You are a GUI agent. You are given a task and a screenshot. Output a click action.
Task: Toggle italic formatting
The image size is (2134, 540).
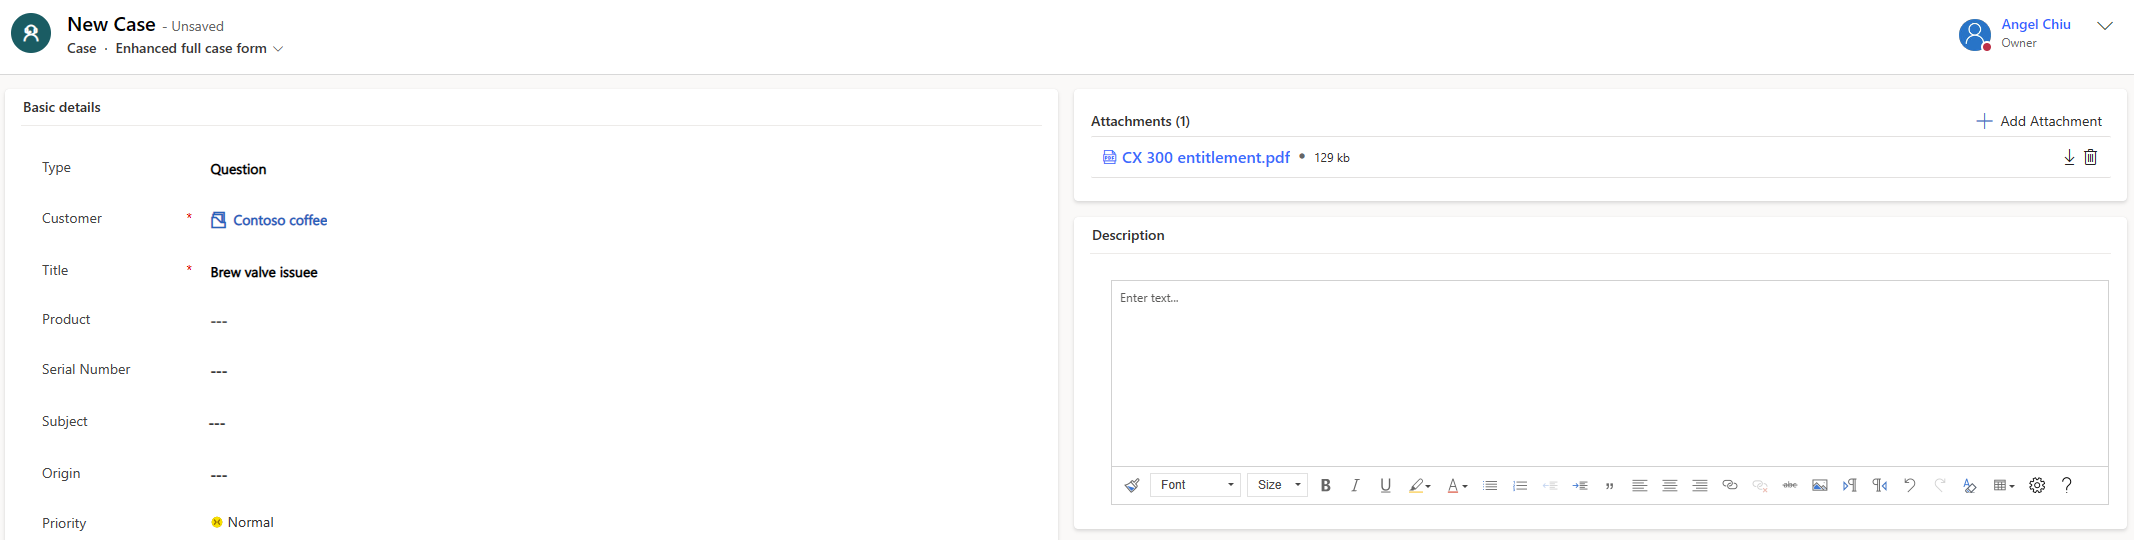(x=1355, y=485)
